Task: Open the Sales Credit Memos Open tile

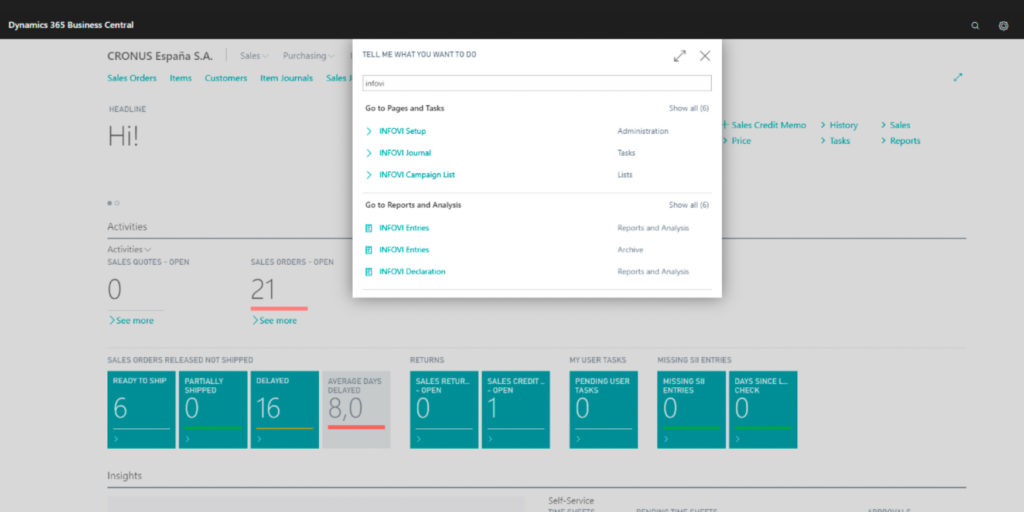Action: click(516, 409)
